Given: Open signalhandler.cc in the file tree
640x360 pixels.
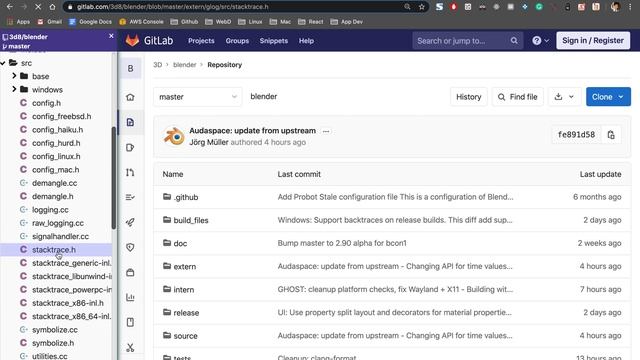Looking at the screenshot, I should point(60,236).
